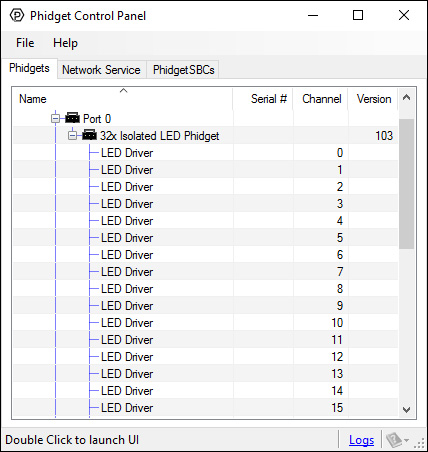Switch to the Phidgets tab

29,68
